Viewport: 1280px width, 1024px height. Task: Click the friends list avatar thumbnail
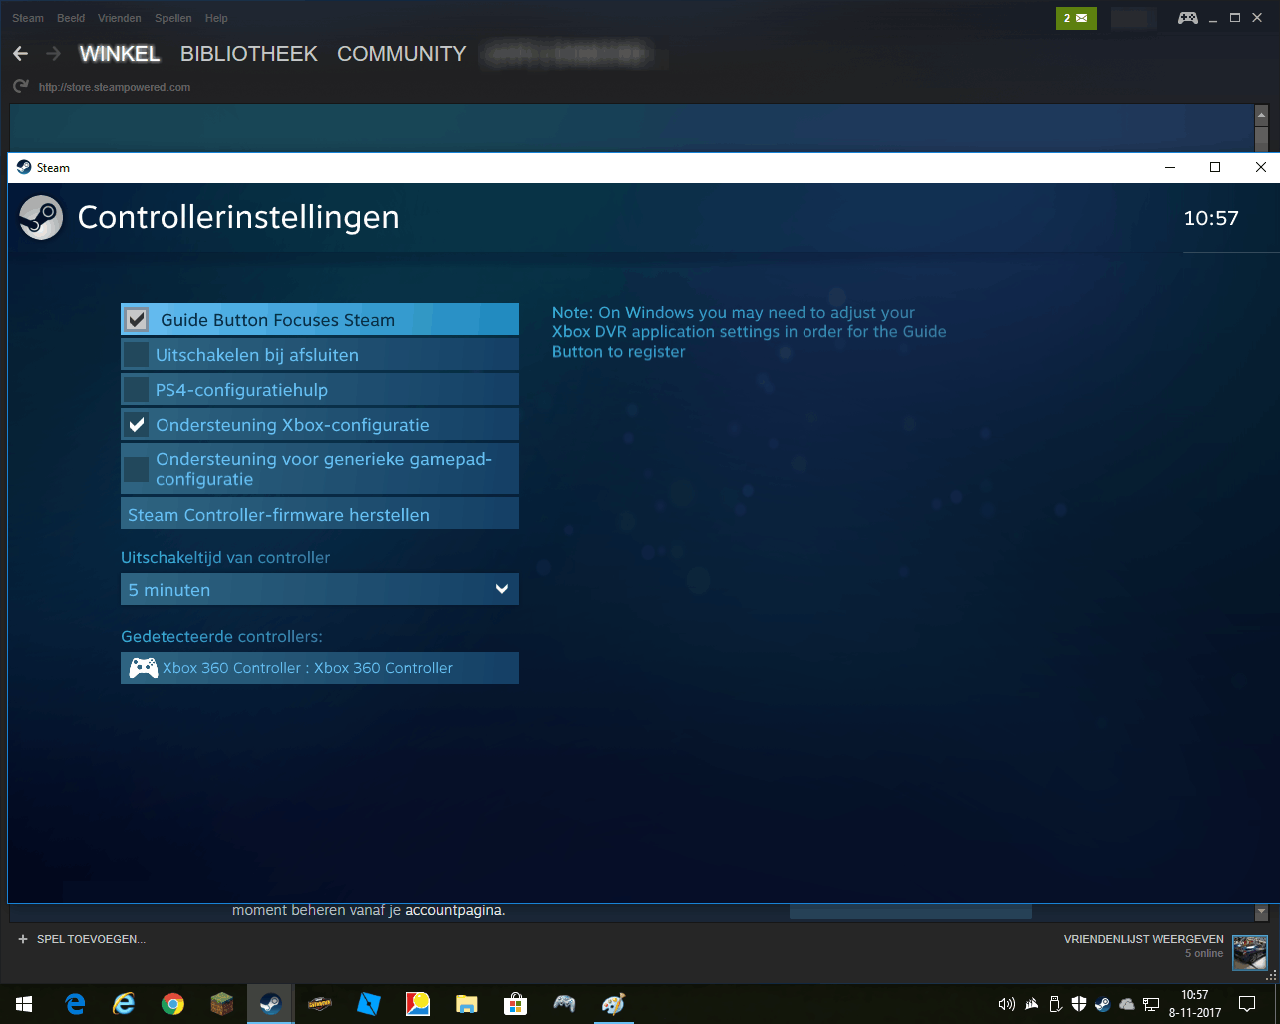coord(1250,952)
